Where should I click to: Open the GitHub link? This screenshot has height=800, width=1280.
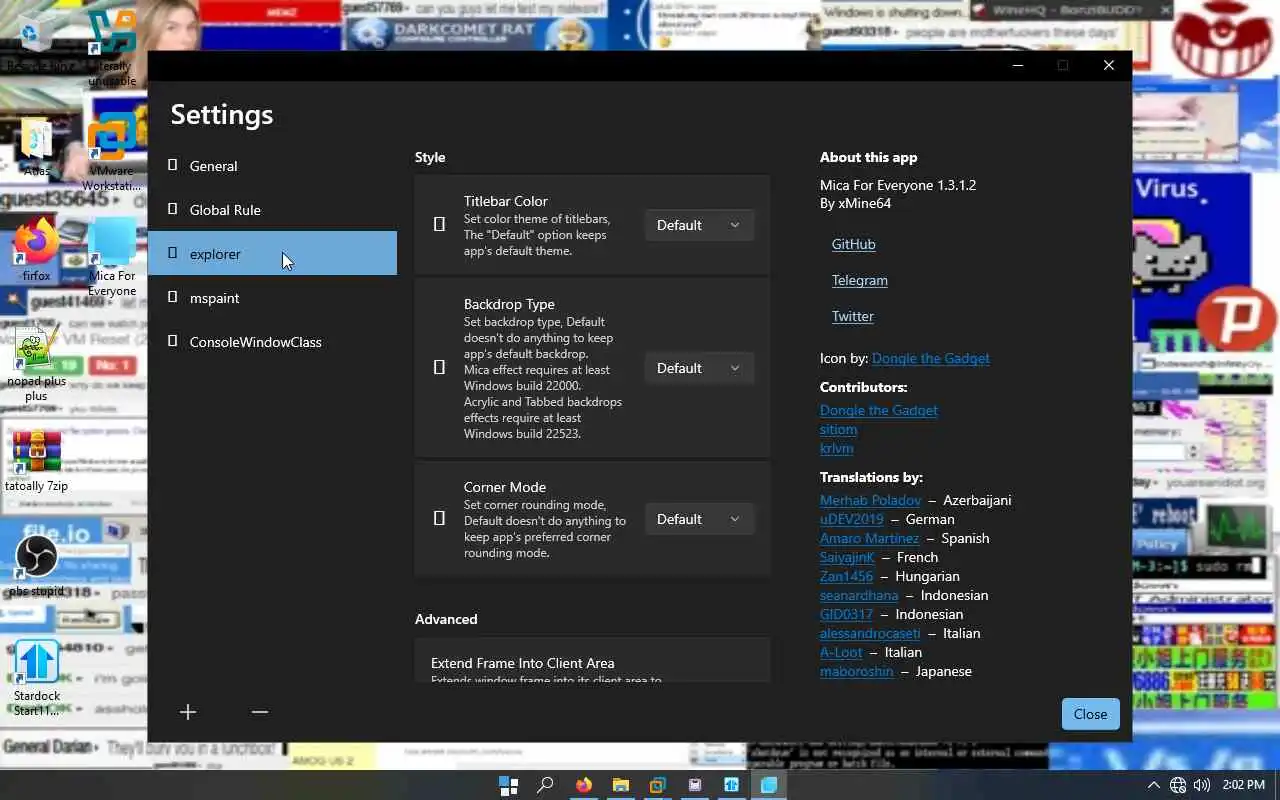pos(853,244)
